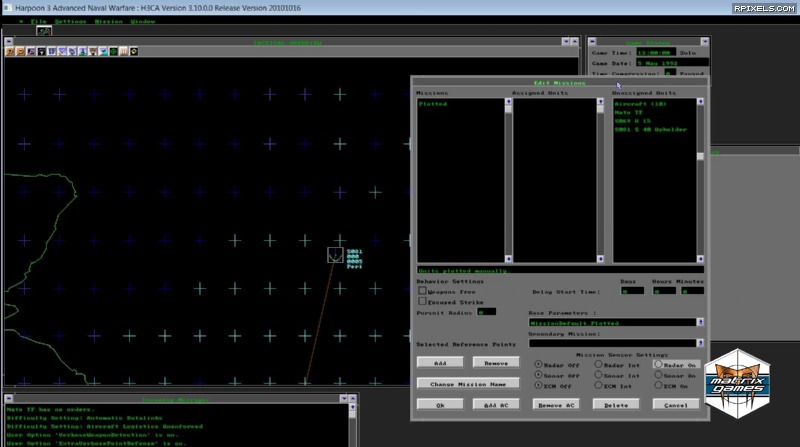Enable the Weapons Free checkbox

[422, 291]
